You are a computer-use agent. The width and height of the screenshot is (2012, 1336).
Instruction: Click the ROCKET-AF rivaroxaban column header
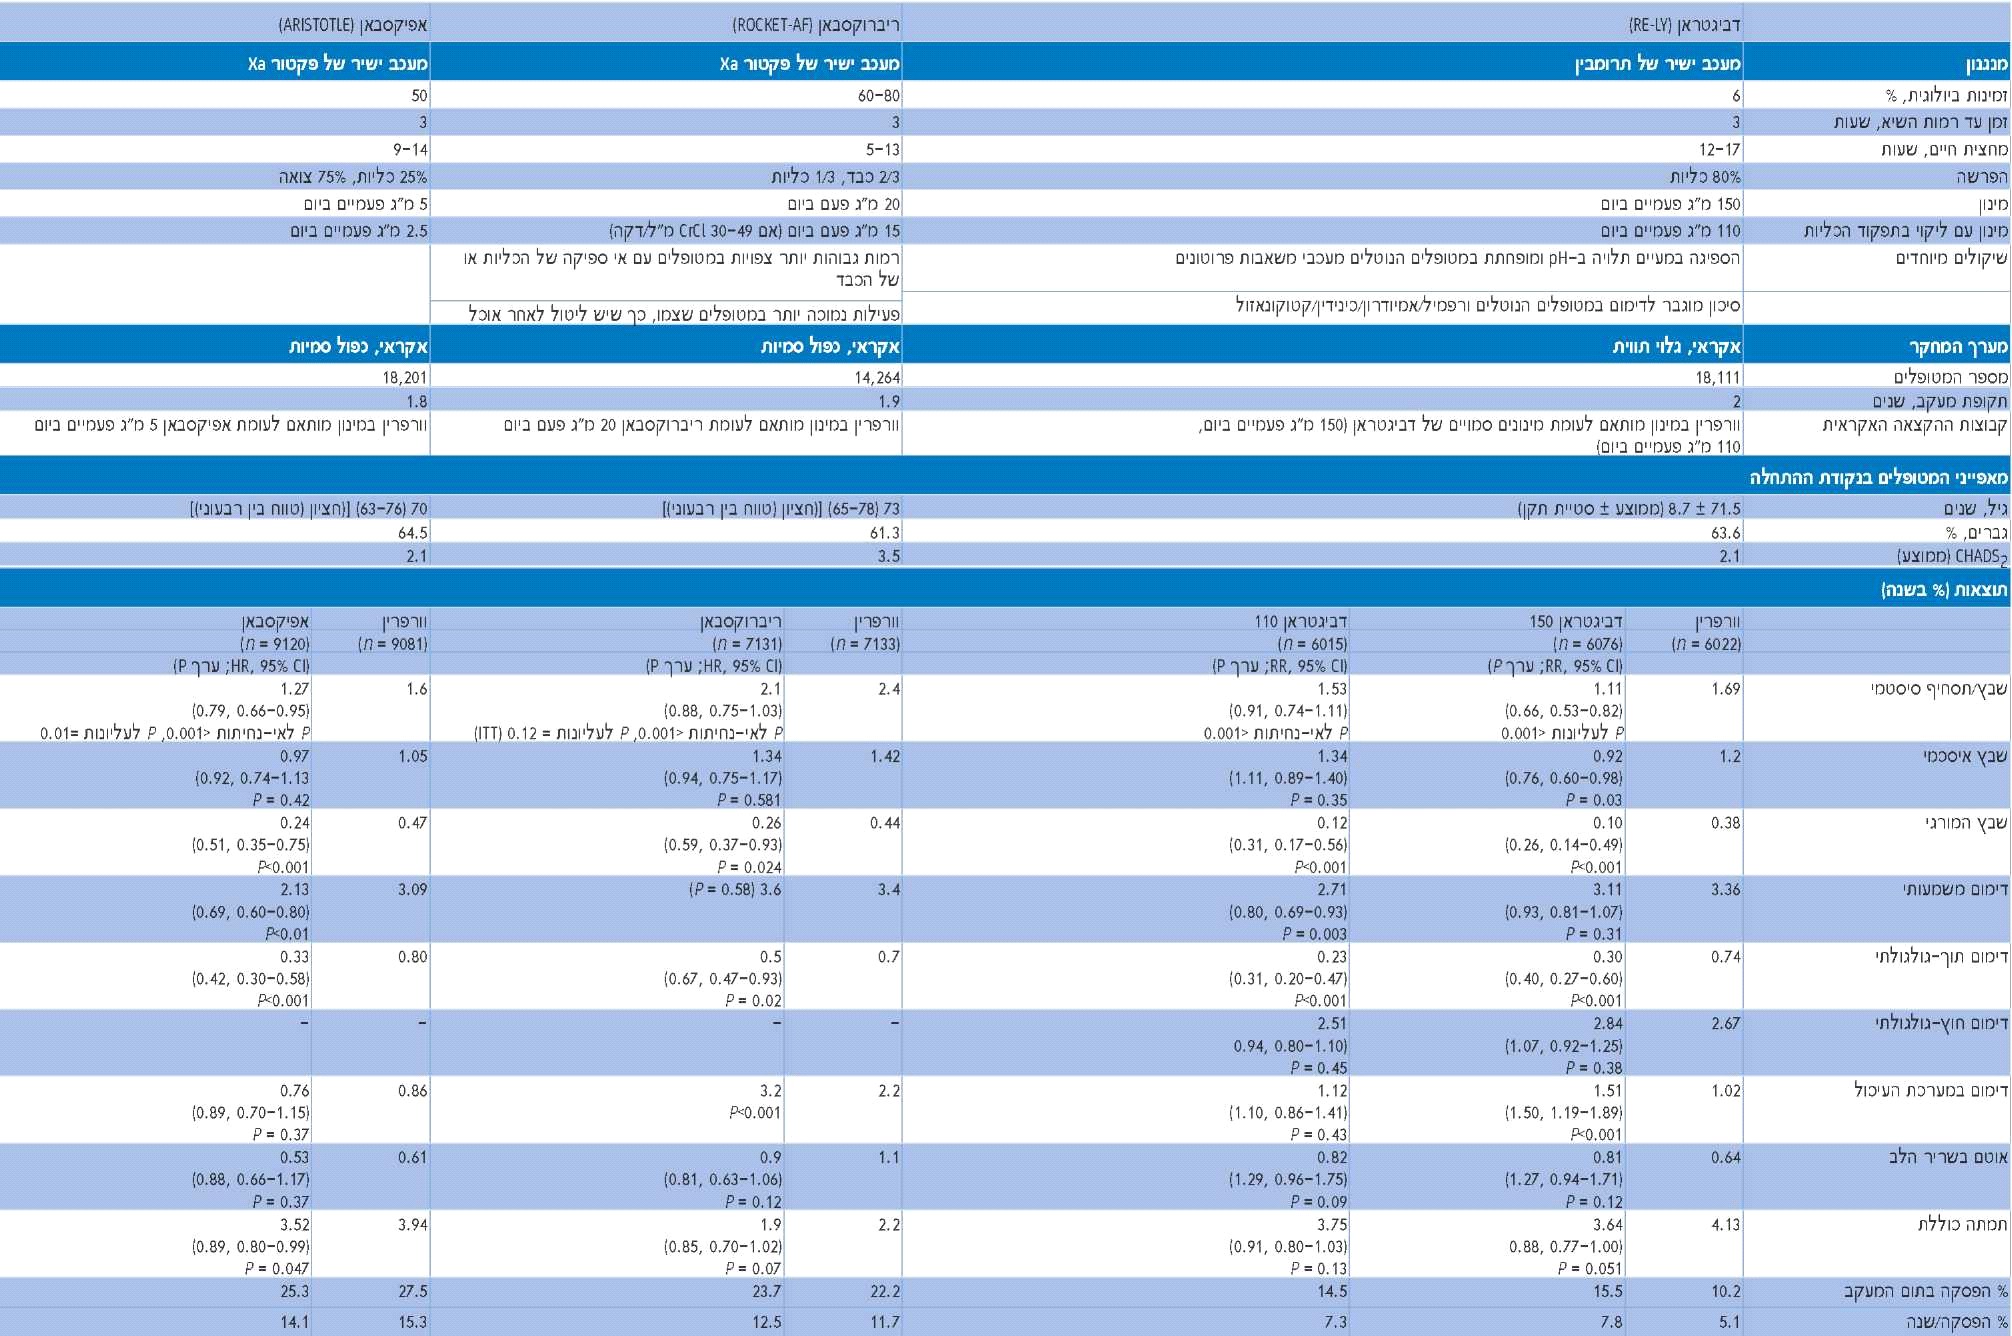click(815, 24)
